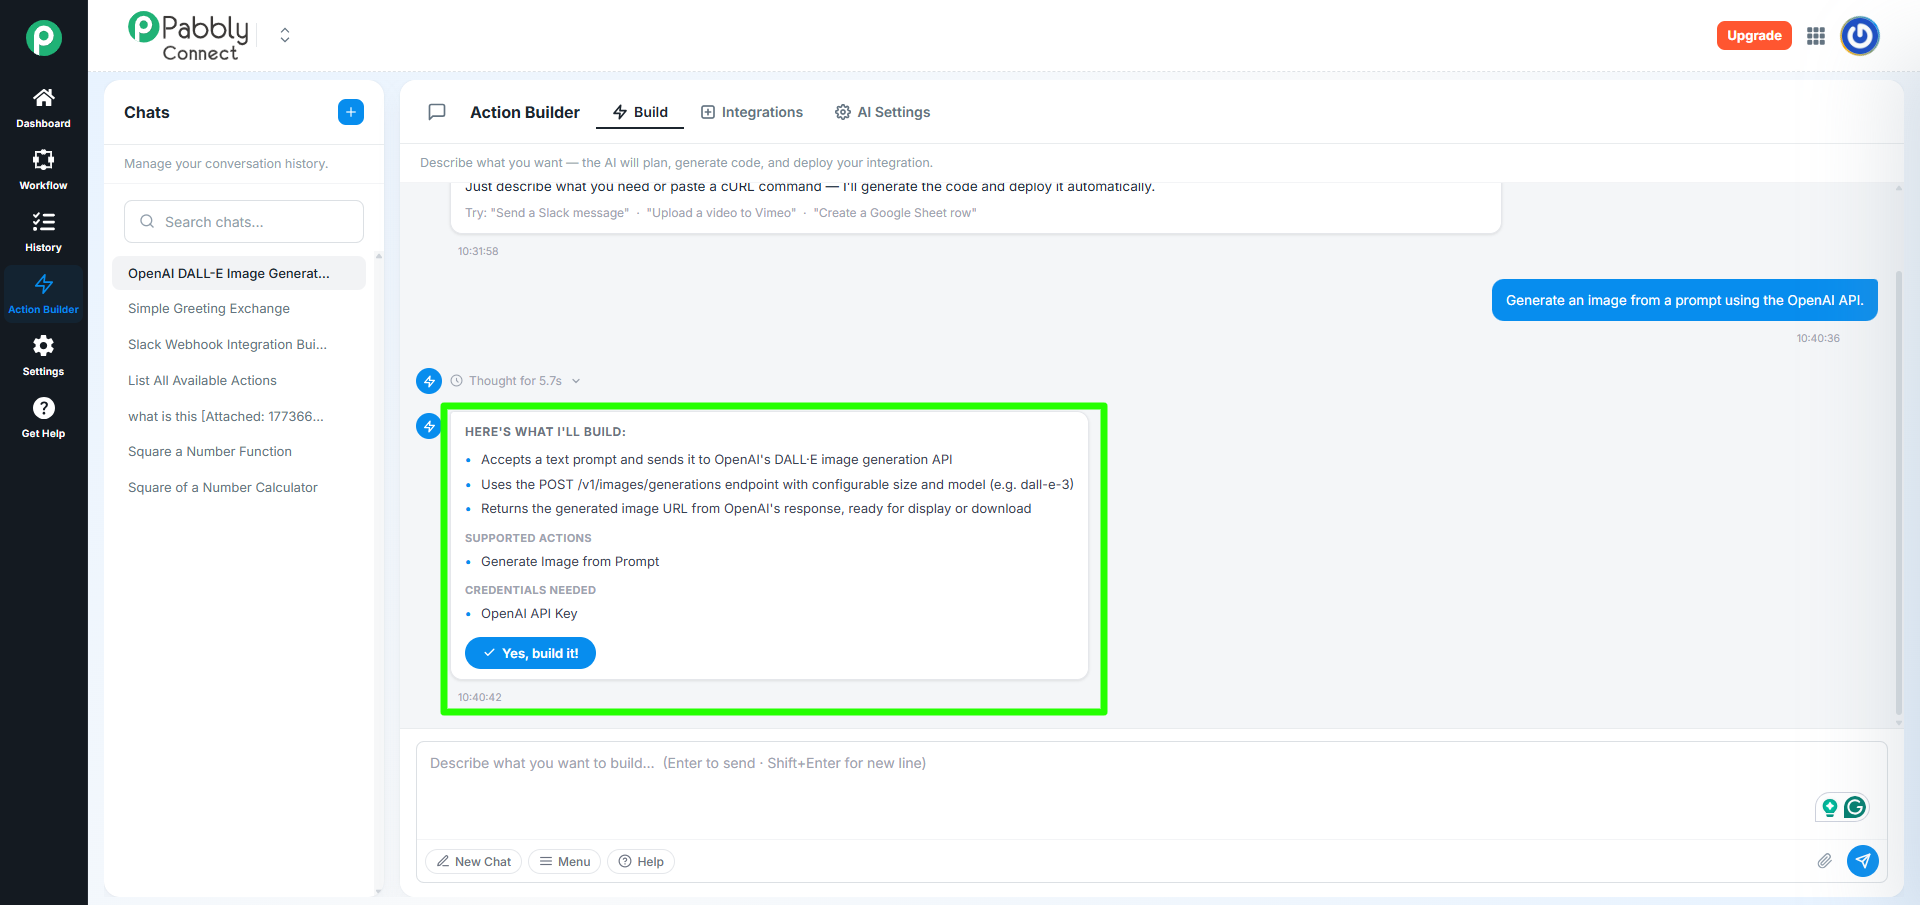Go to the Workflow section icon
The image size is (1920, 905).
(43, 160)
